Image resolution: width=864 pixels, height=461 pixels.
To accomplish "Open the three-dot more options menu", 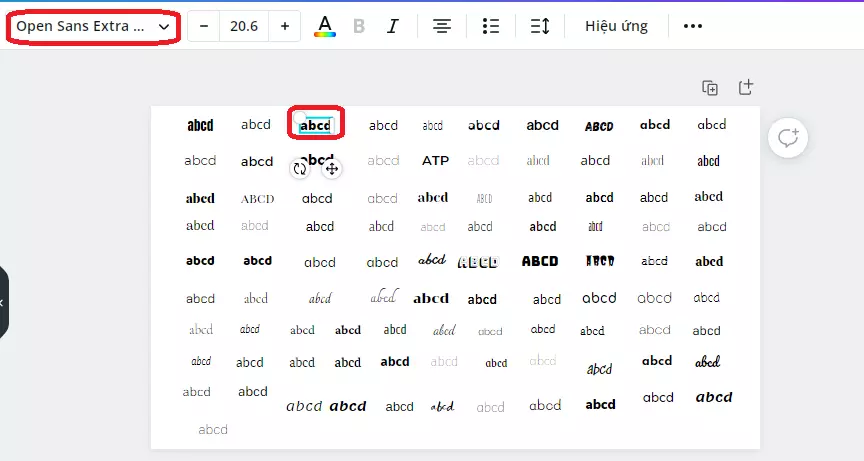I will point(693,26).
